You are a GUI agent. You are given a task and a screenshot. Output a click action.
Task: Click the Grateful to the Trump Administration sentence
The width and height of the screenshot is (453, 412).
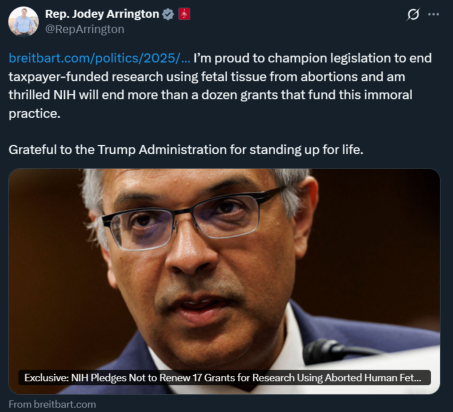(x=186, y=150)
